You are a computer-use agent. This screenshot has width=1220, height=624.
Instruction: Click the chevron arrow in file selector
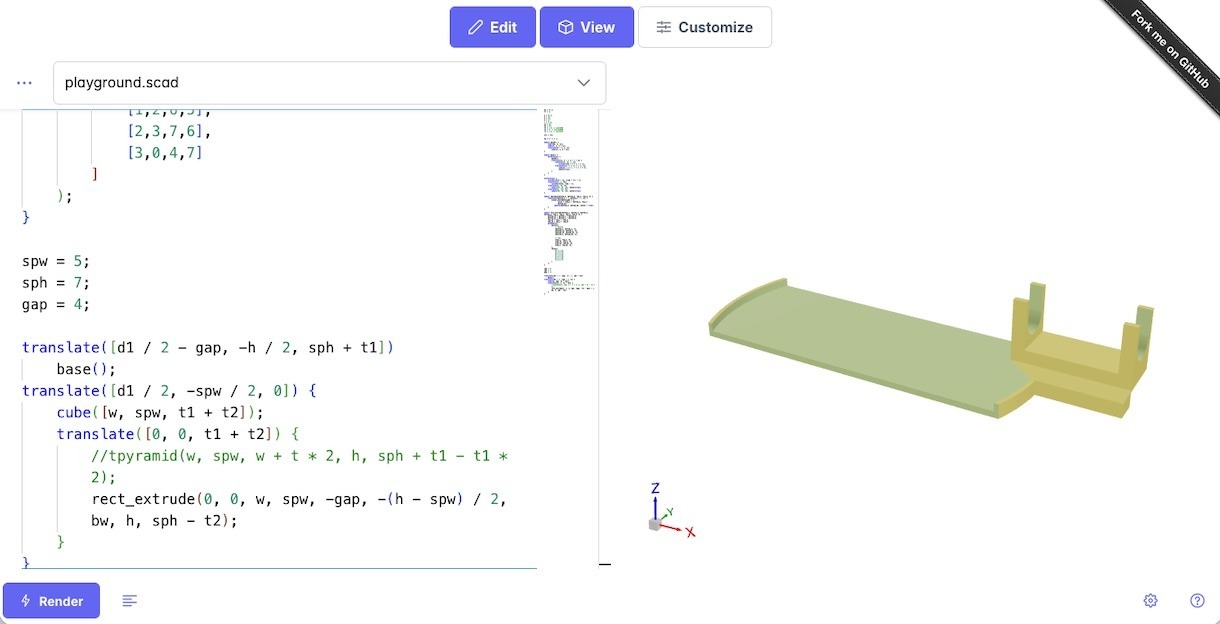pos(584,83)
